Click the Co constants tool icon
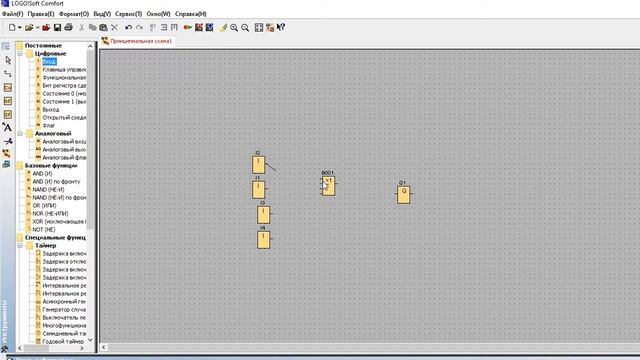640x360 pixels. [x=8, y=87]
